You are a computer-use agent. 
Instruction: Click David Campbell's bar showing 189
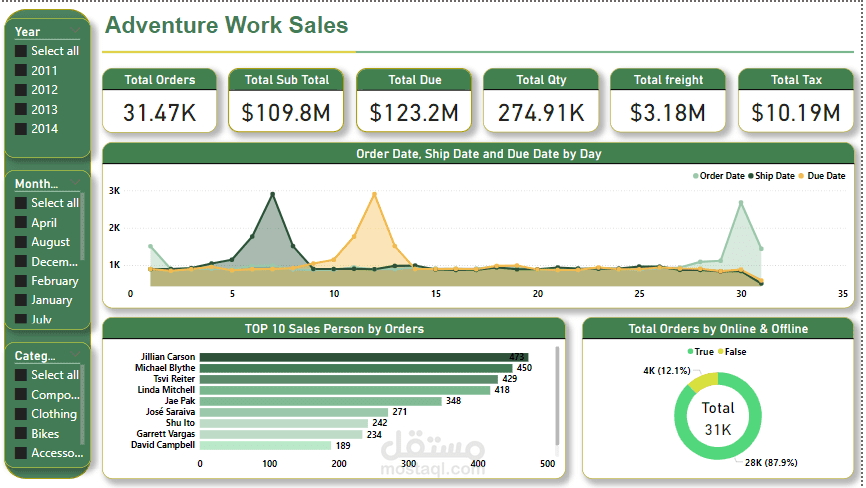[x=266, y=445]
